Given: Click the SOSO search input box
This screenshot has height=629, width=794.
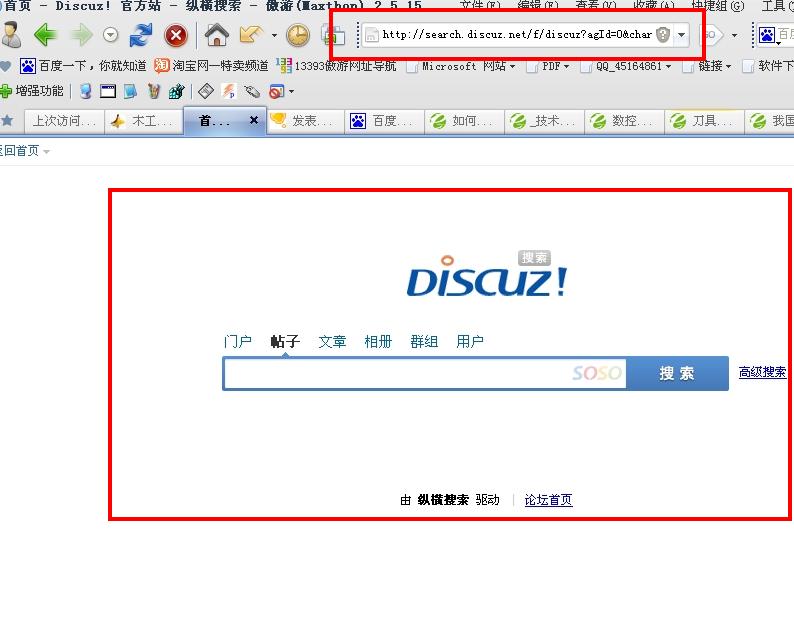Looking at the screenshot, I should click(x=425, y=374).
